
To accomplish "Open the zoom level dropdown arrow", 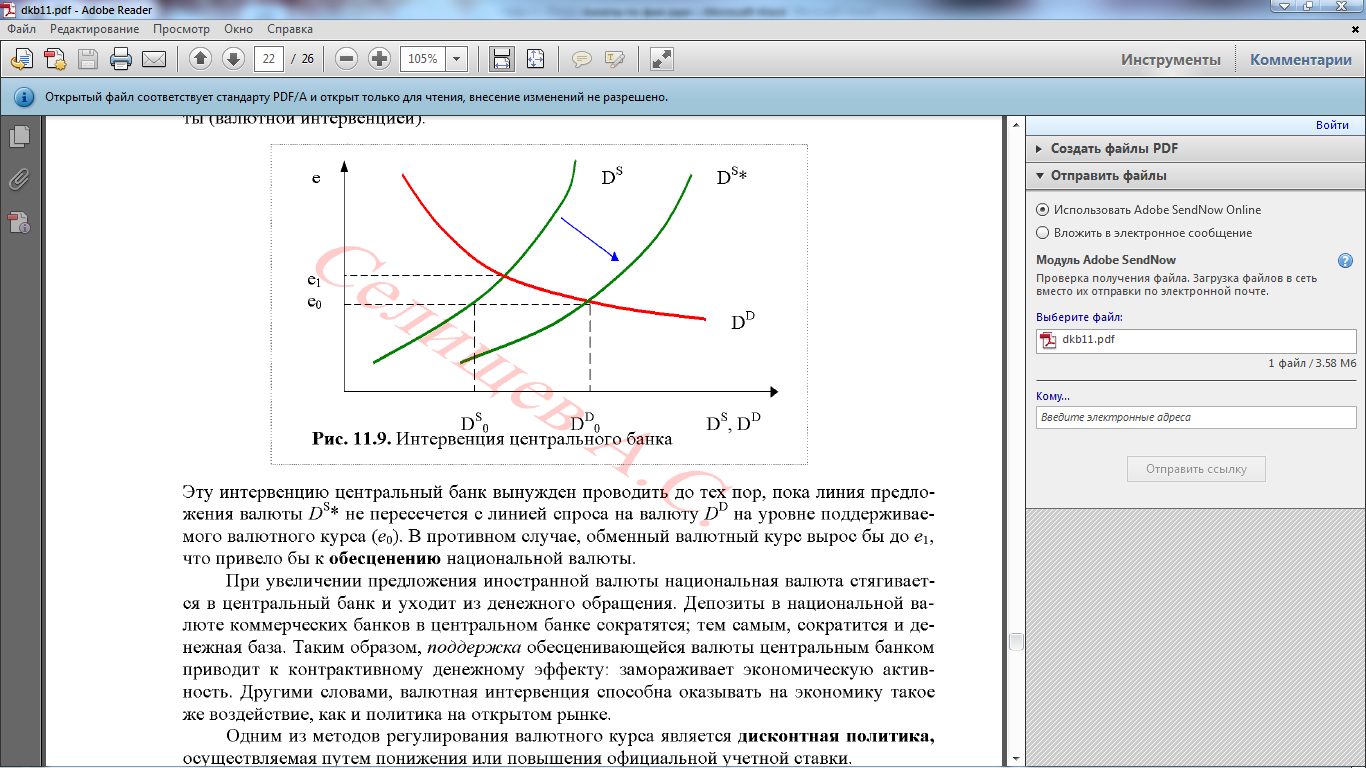I will (x=457, y=59).
